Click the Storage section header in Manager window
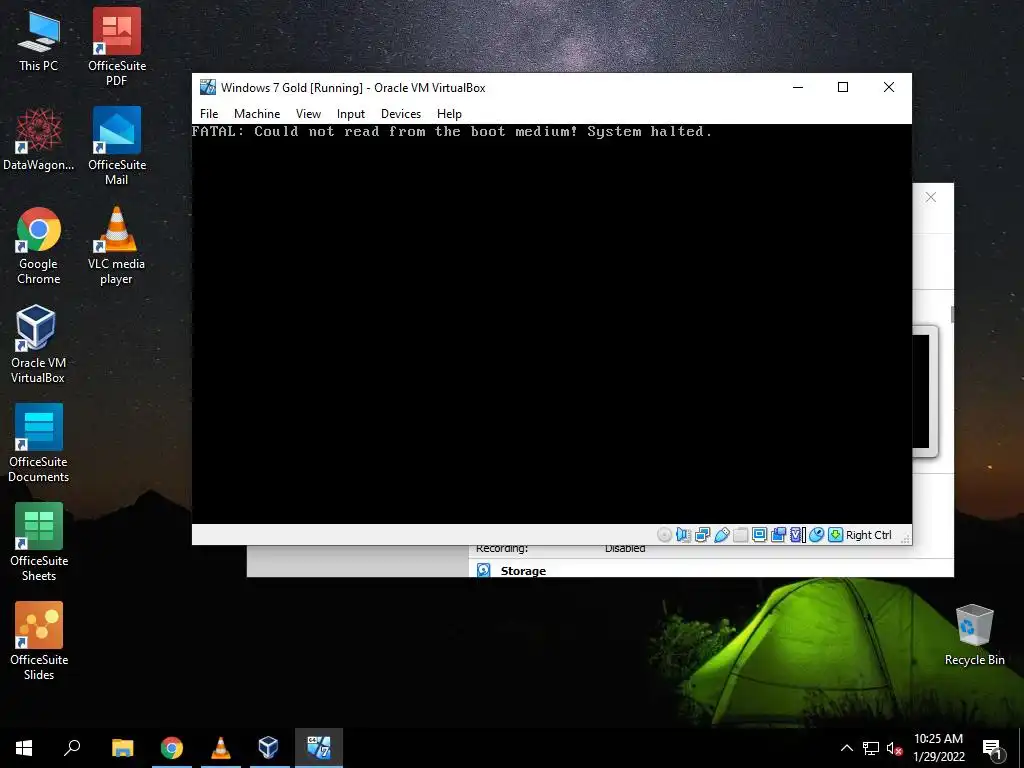1024x768 pixels. coord(523,571)
